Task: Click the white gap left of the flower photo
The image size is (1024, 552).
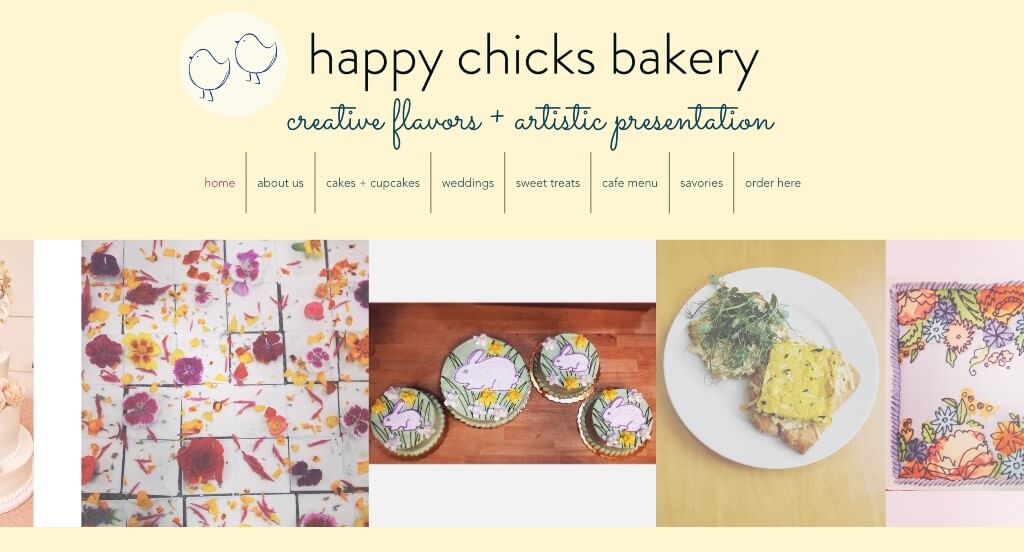Action: (57, 383)
